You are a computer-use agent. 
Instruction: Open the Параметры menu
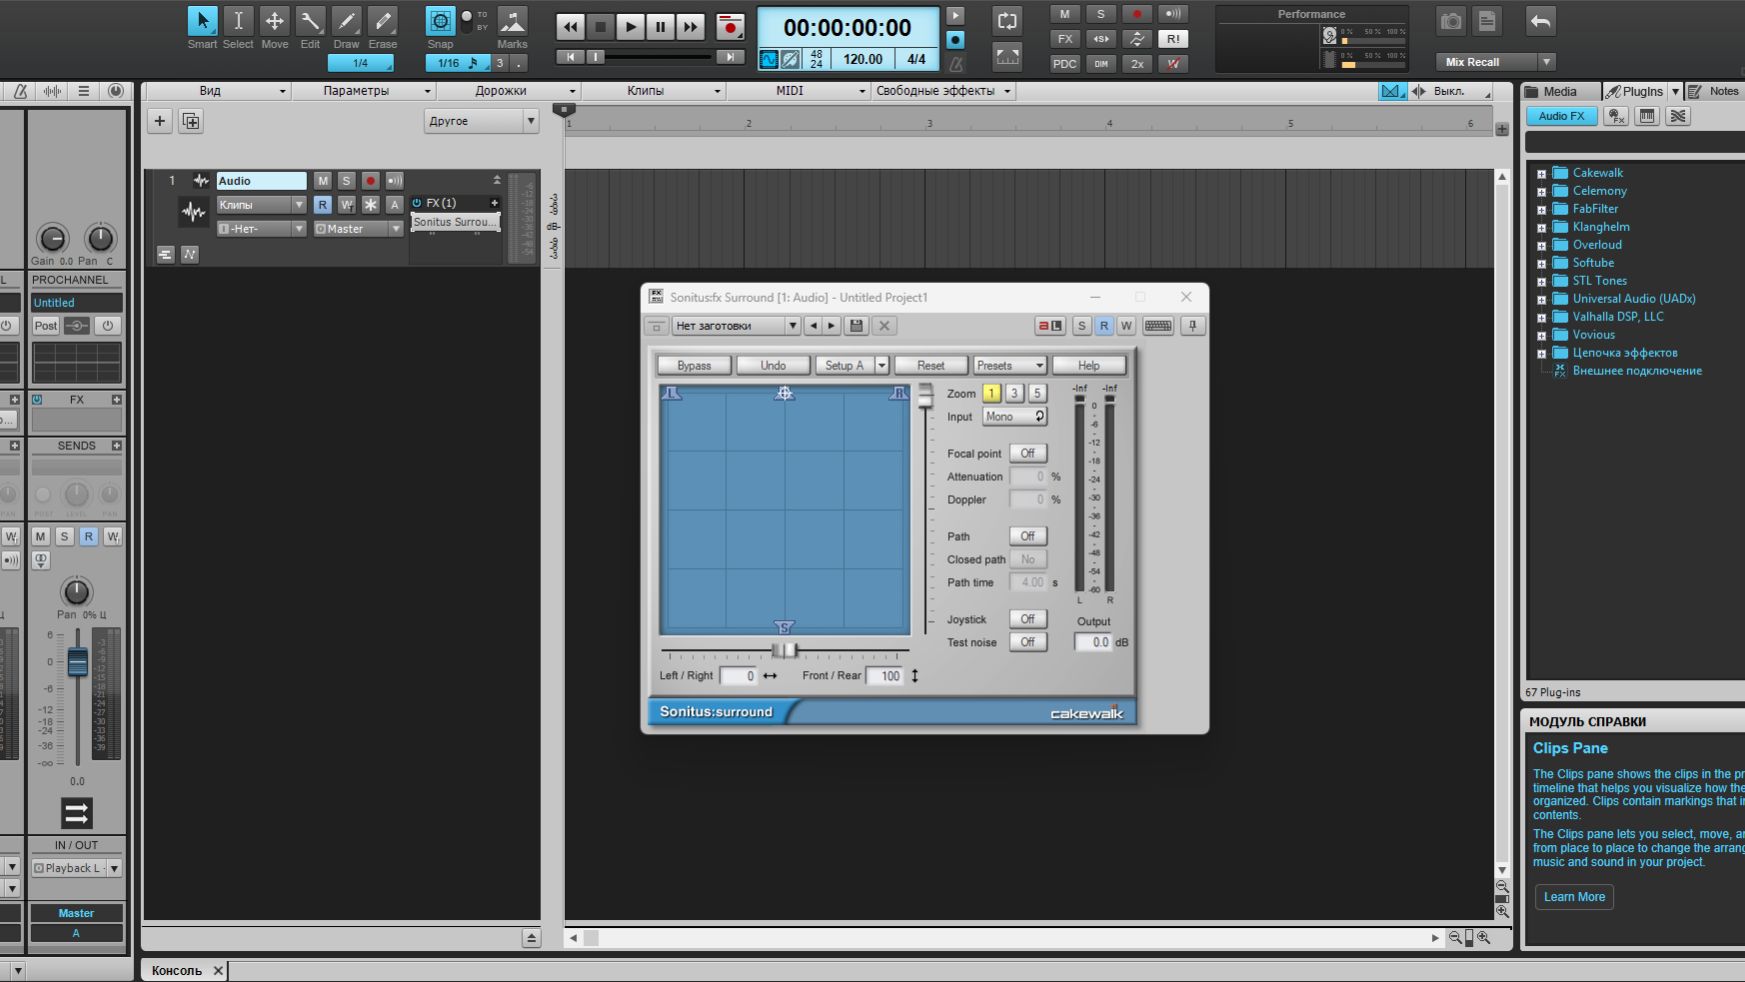pos(362,91)
